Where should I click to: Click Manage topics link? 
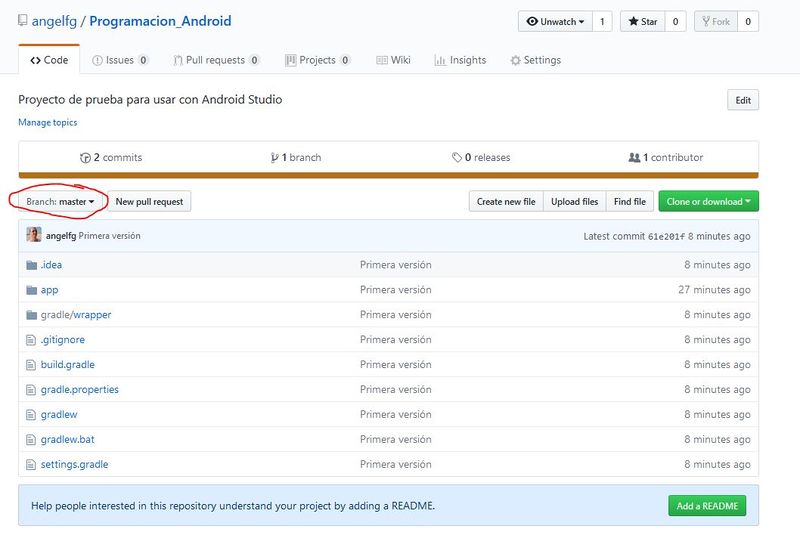[x=47, y=122]
